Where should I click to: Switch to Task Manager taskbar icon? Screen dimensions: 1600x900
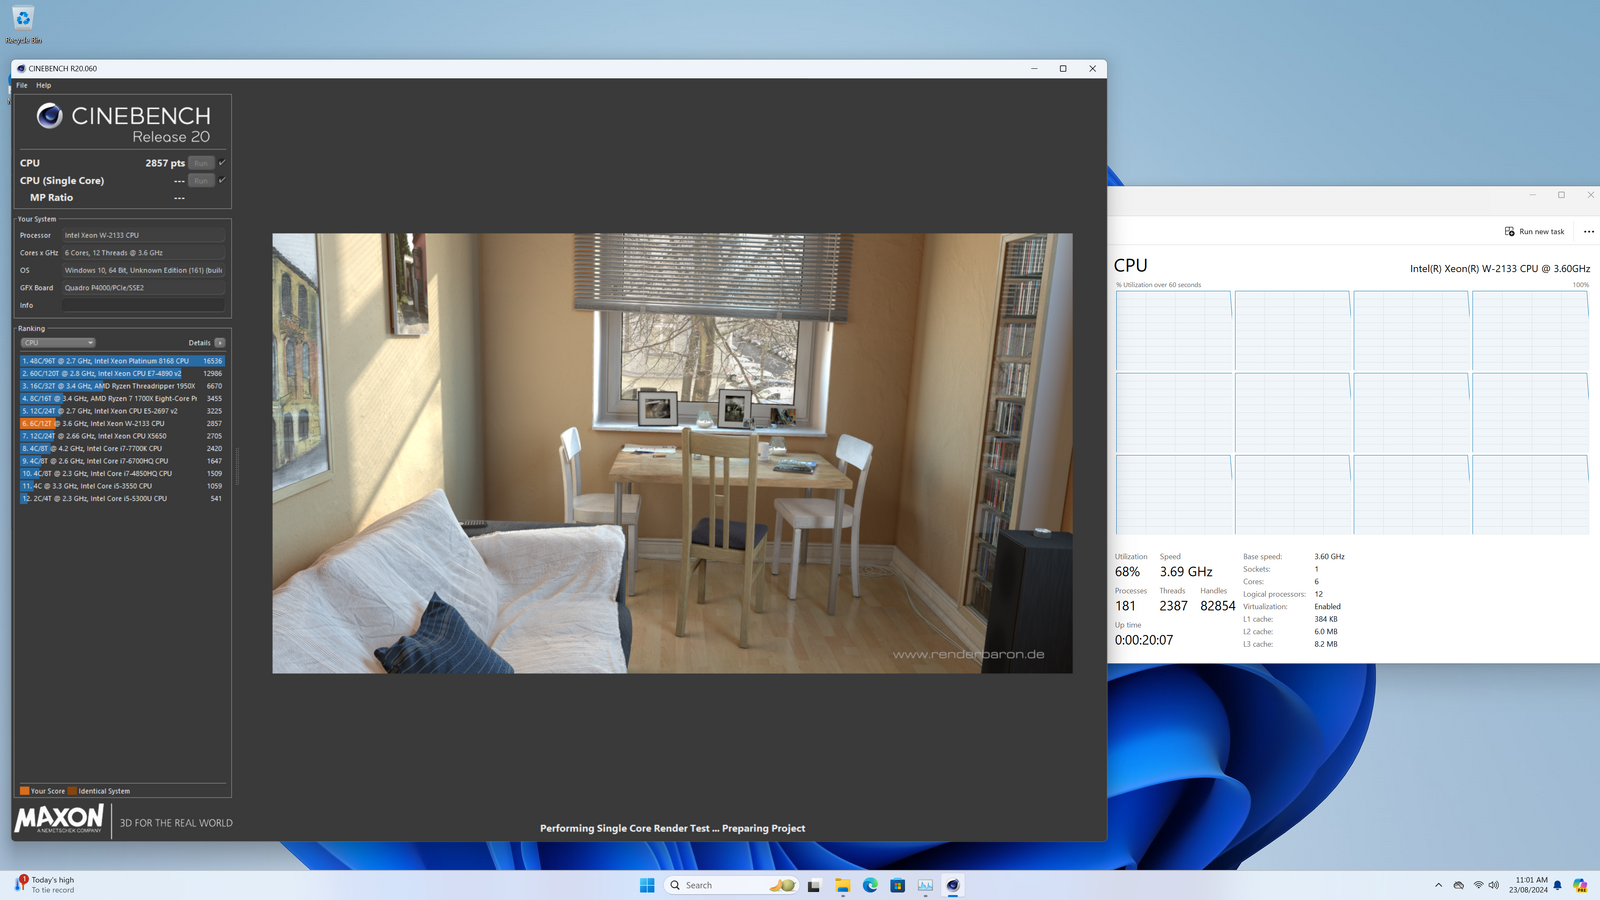tap(925, 885)
